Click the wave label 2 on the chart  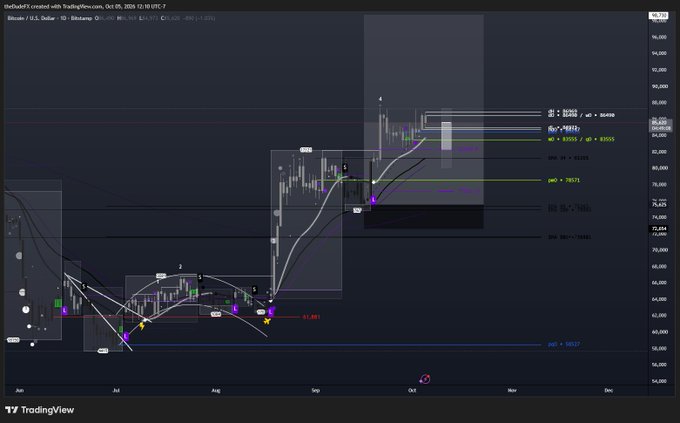point(180,267)
